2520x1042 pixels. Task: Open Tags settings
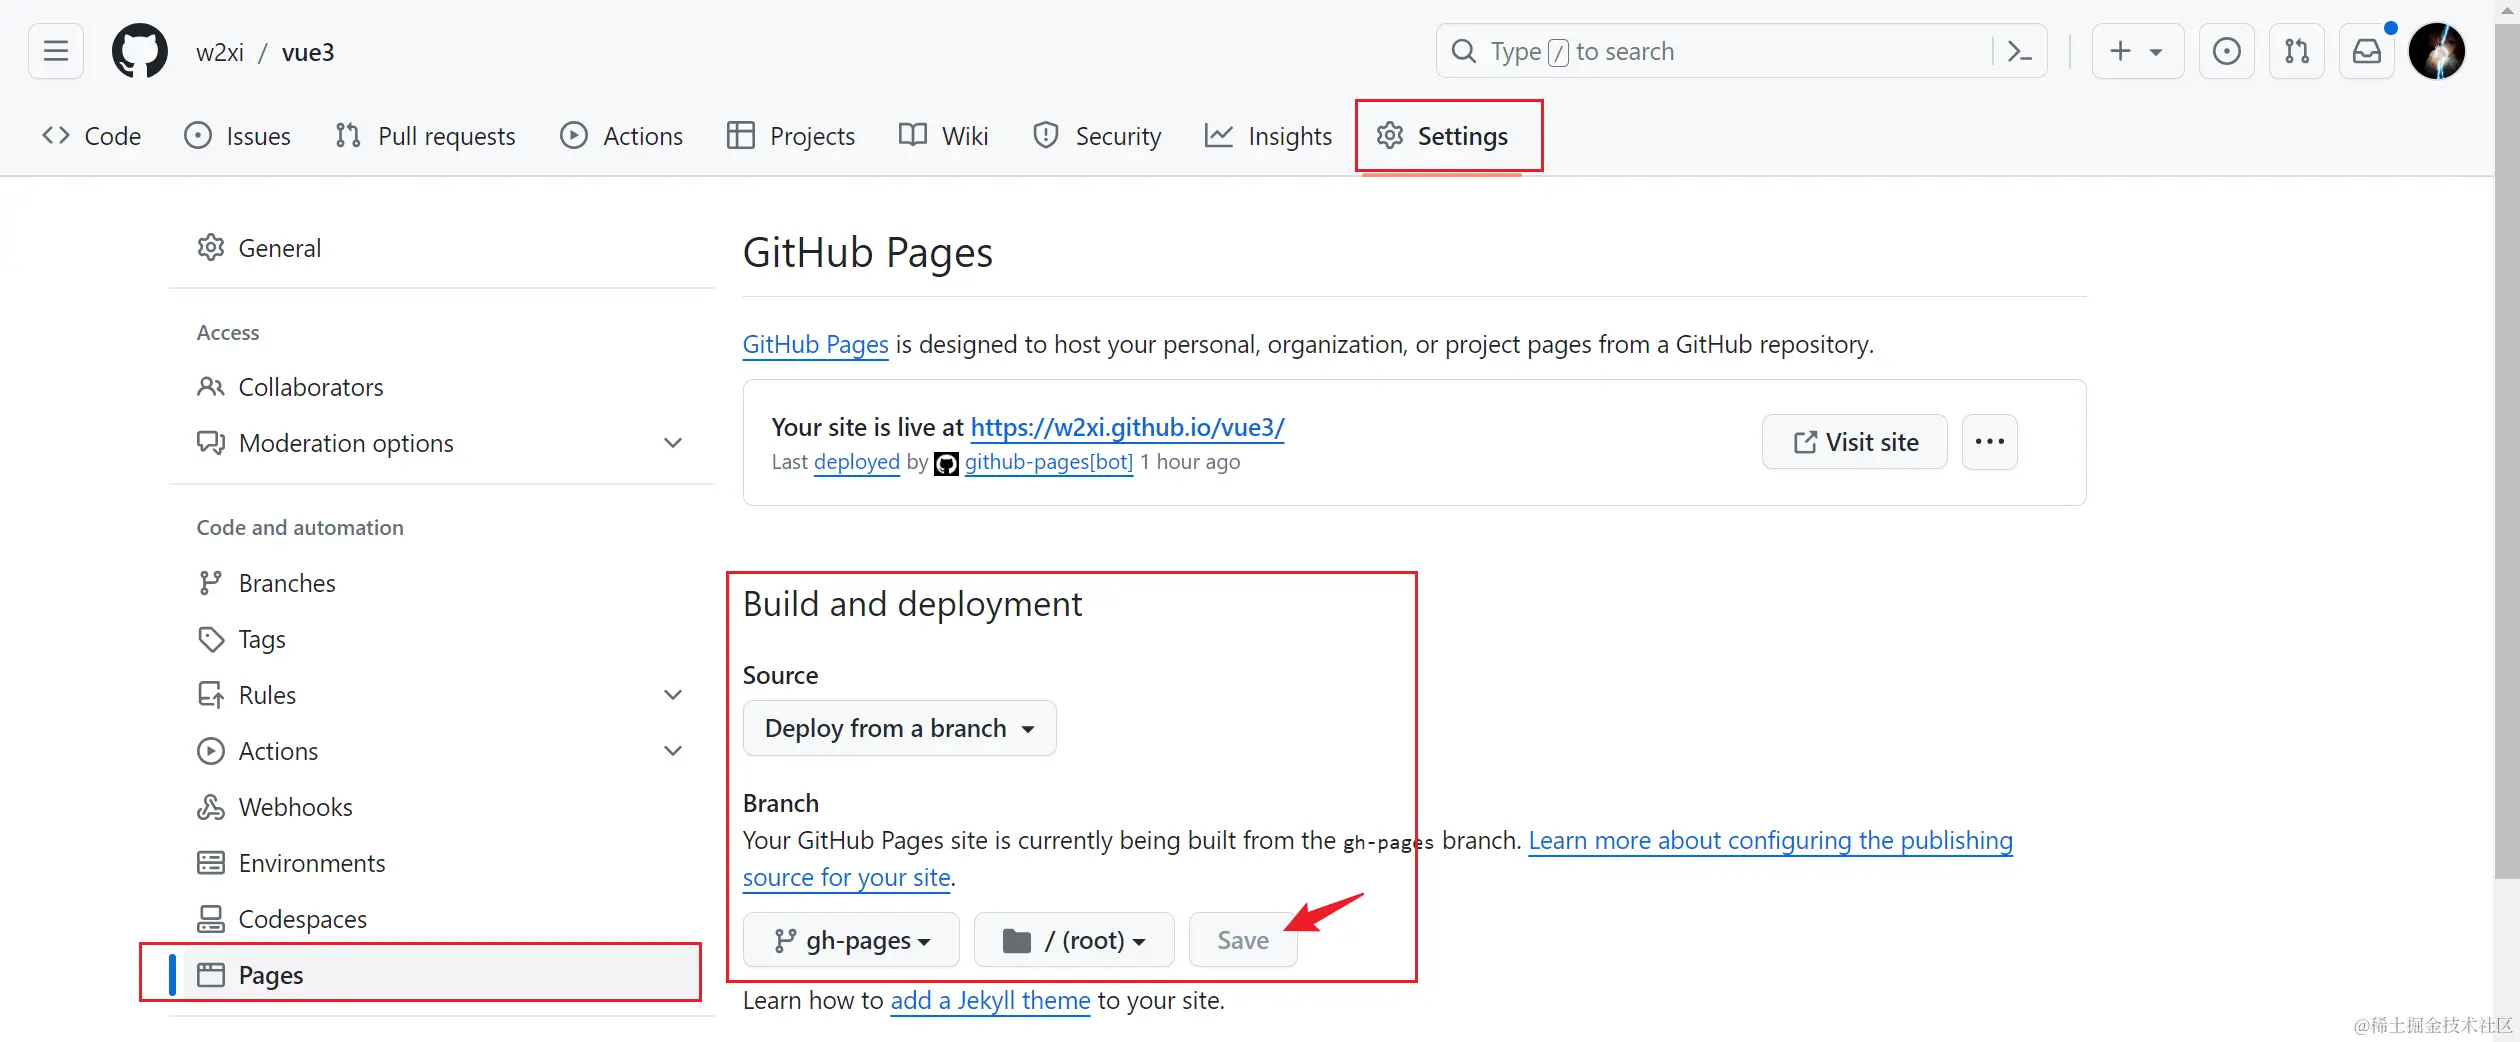coord(442,639)
